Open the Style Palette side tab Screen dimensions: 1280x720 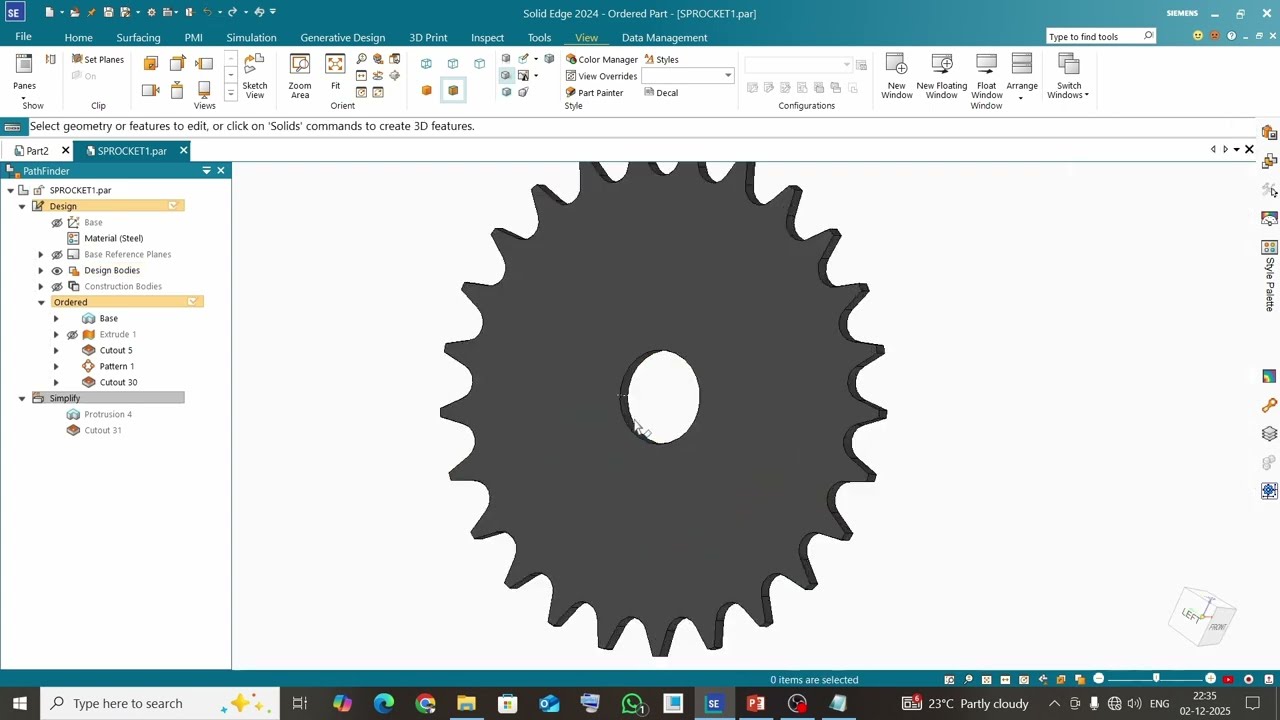point(1270,275)
